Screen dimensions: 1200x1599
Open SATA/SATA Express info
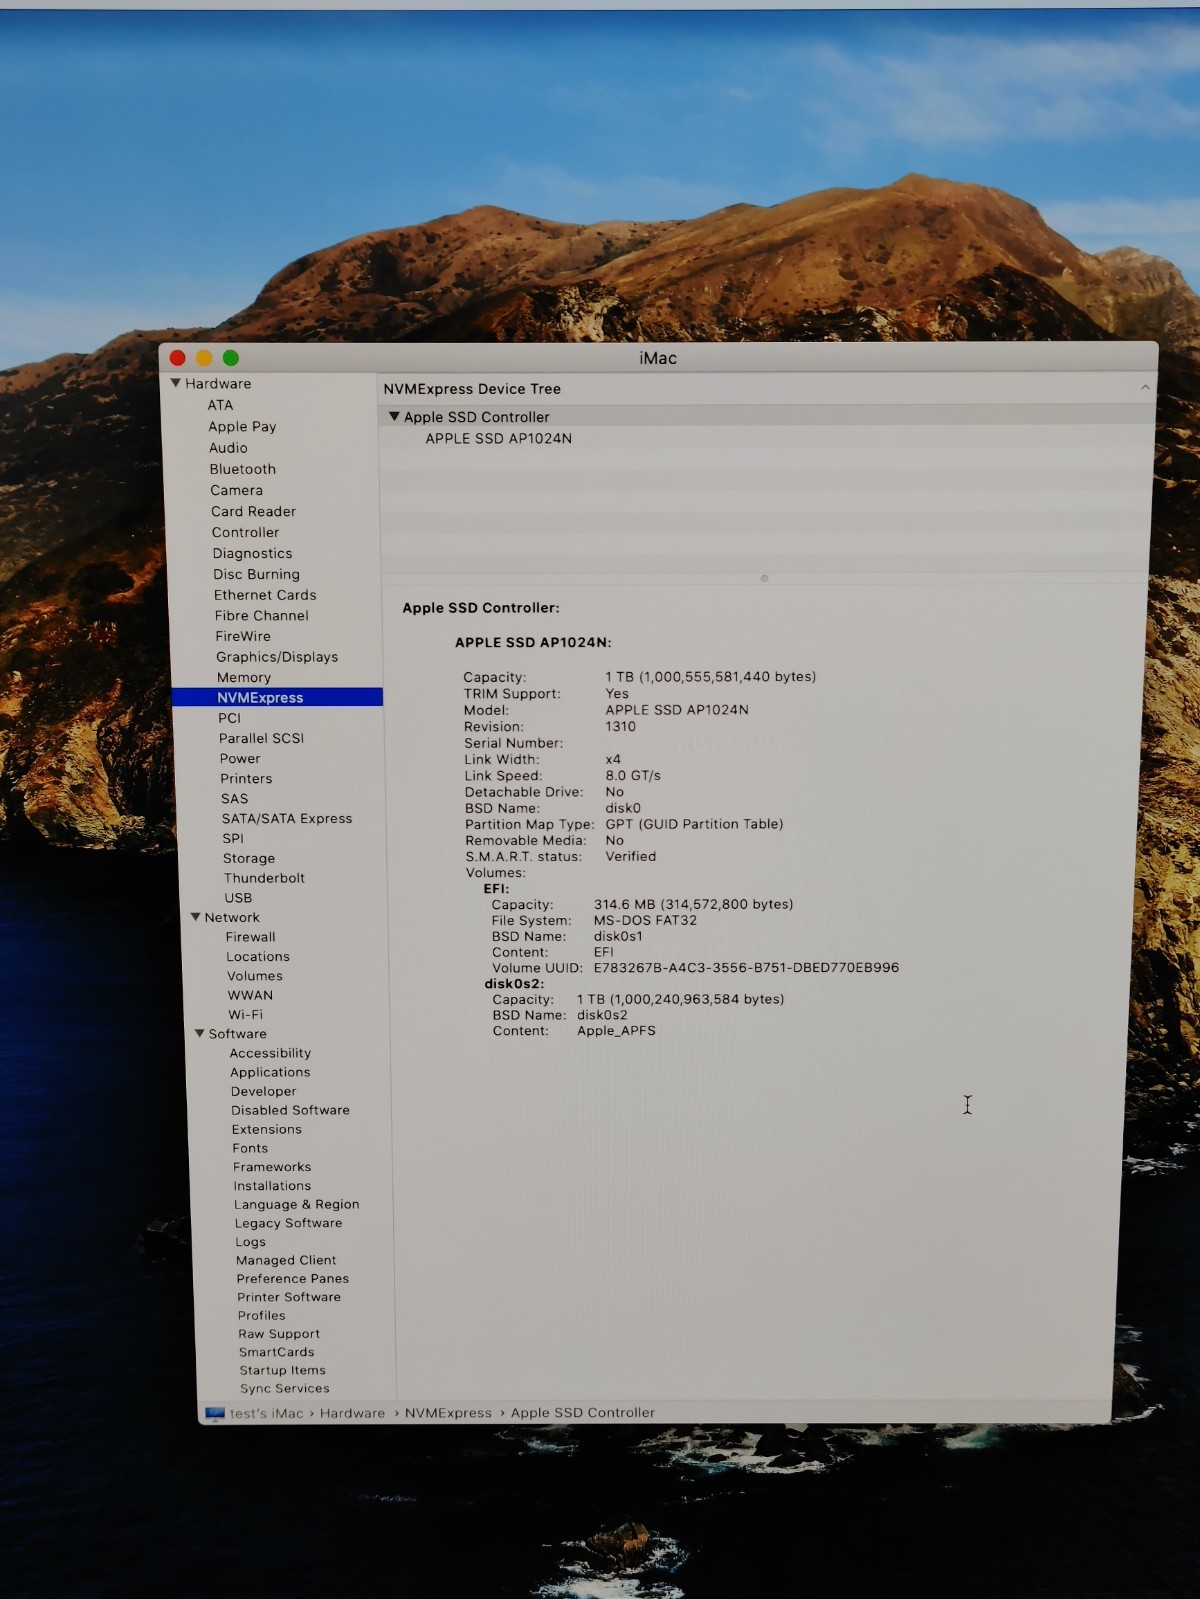287,818
